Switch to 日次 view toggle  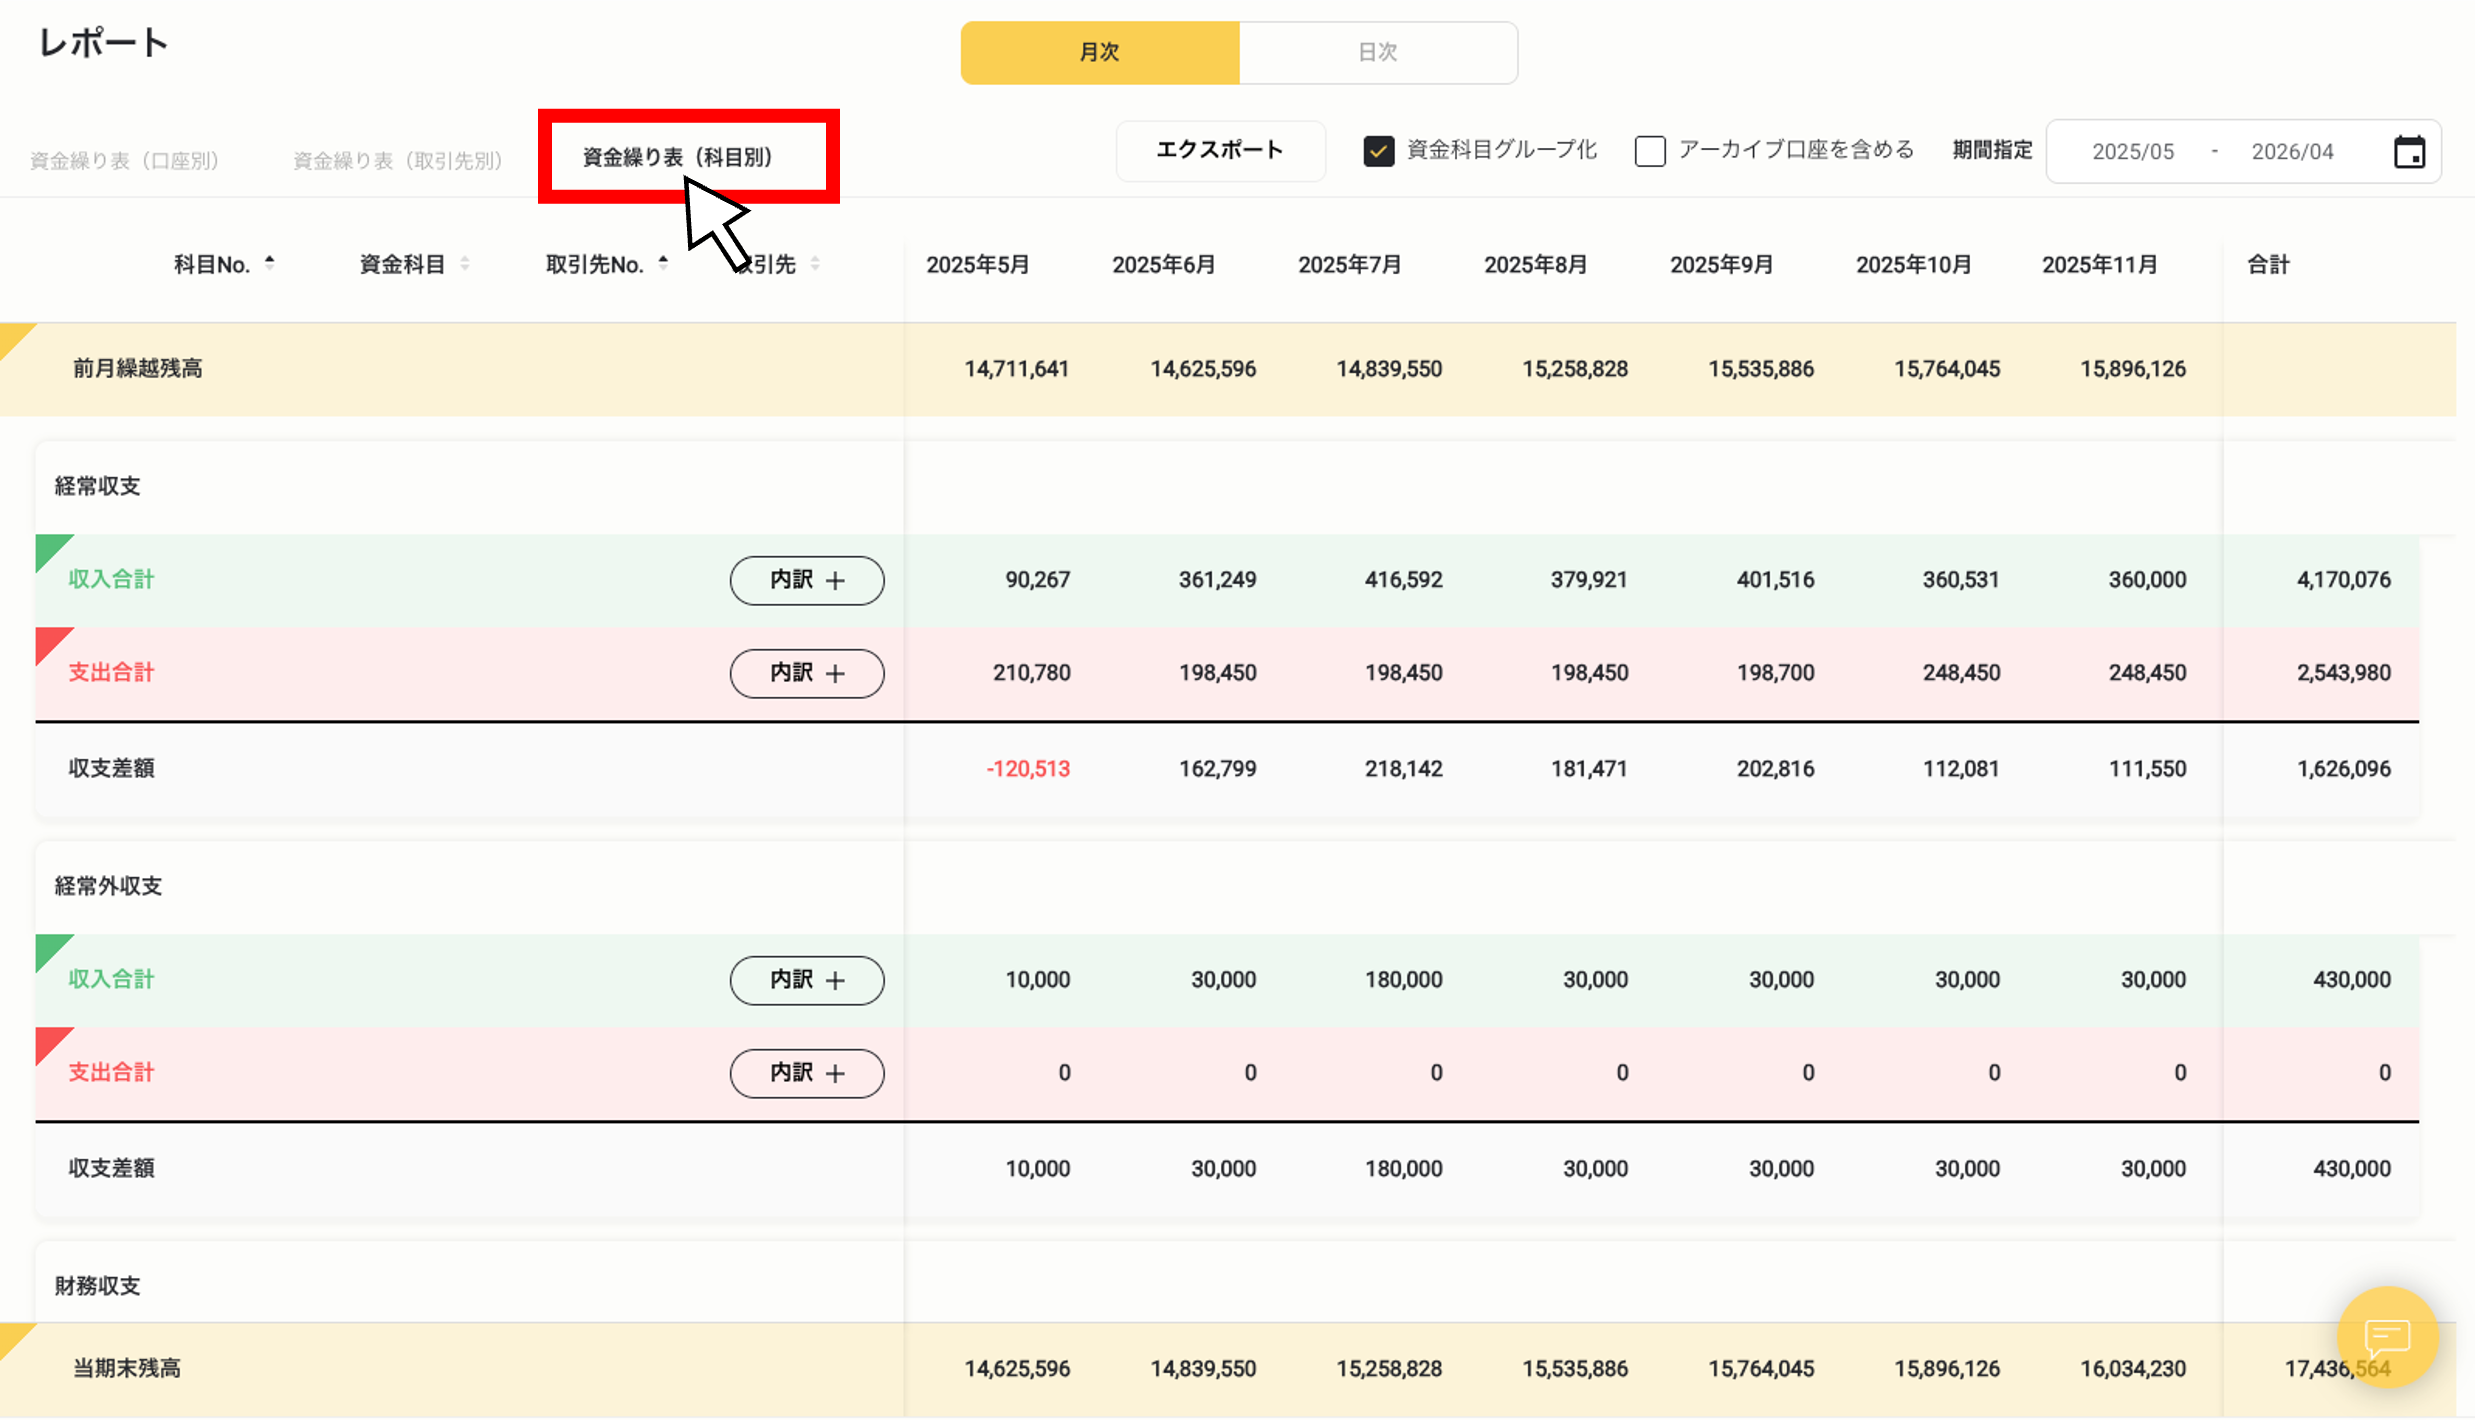coord(1377,52)
